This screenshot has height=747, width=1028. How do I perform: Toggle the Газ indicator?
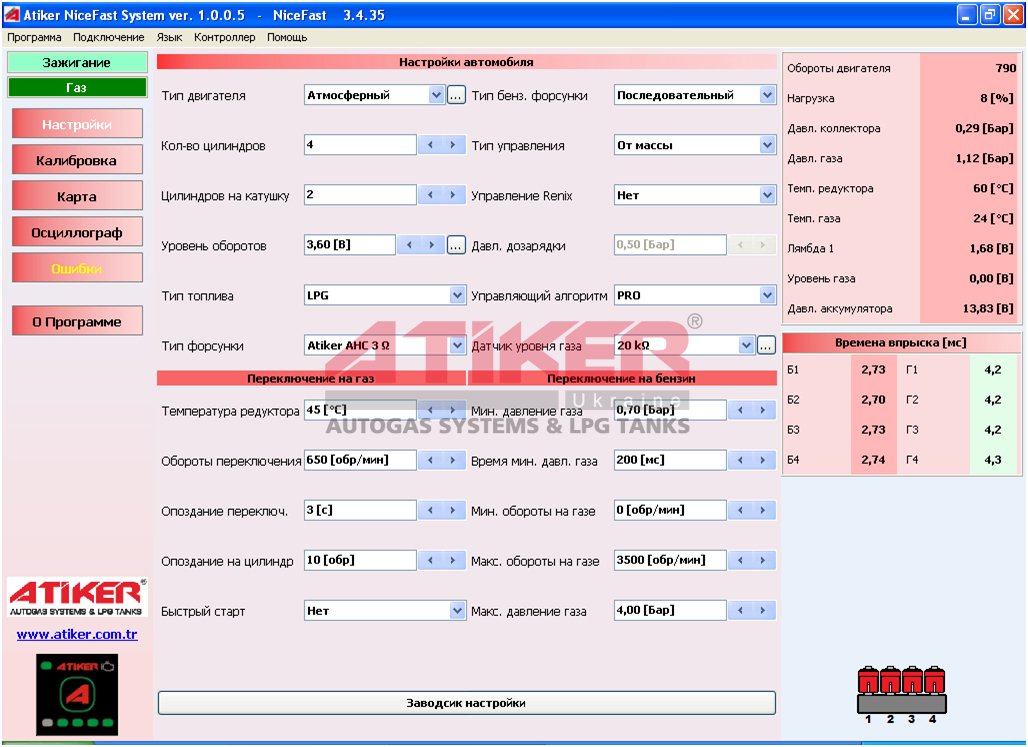point(77,87)
